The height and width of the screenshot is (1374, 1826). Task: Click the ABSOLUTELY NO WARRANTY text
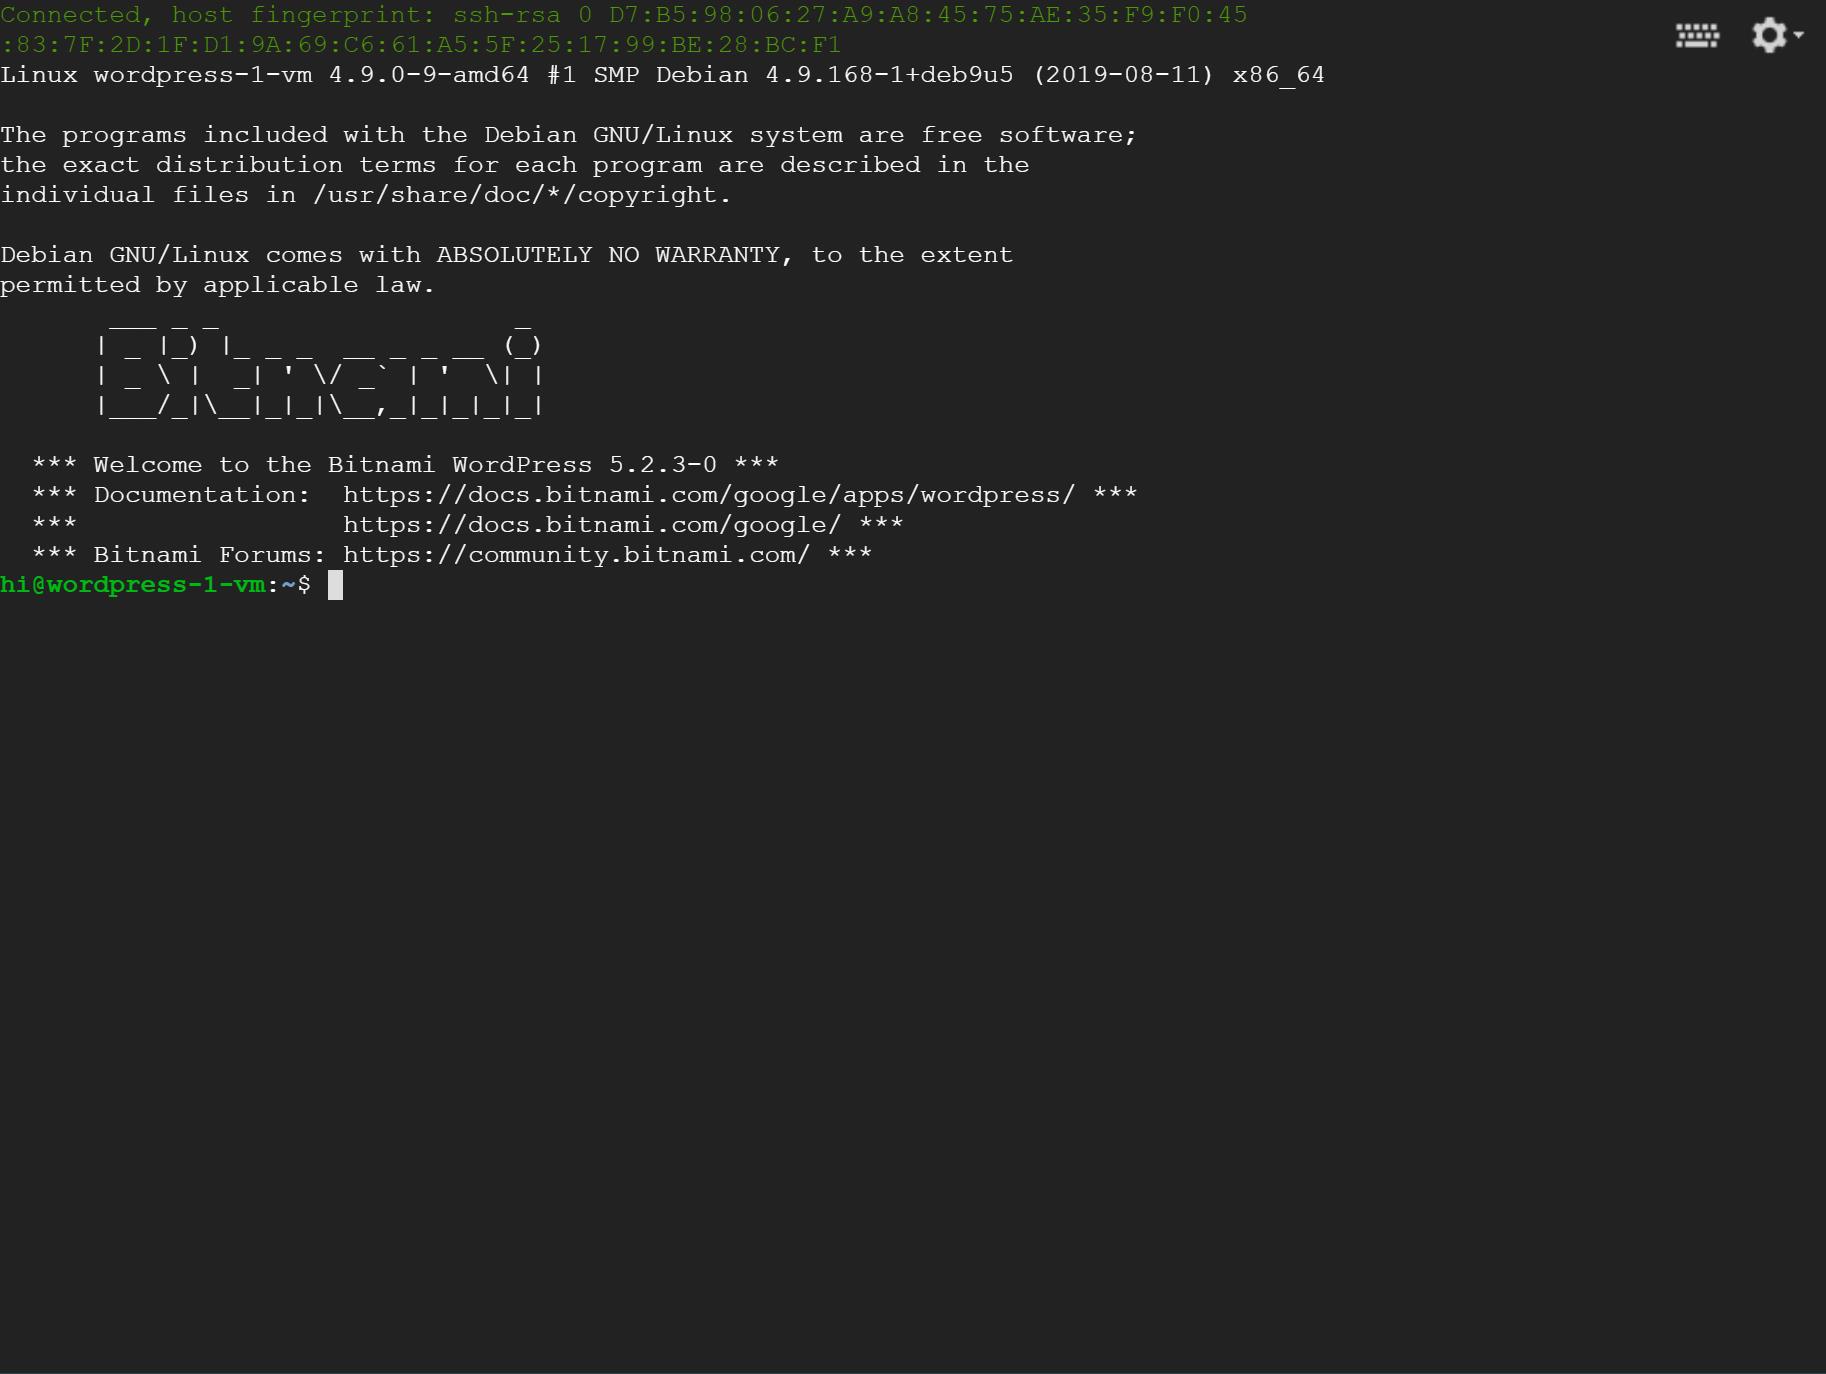pos(607,255)
